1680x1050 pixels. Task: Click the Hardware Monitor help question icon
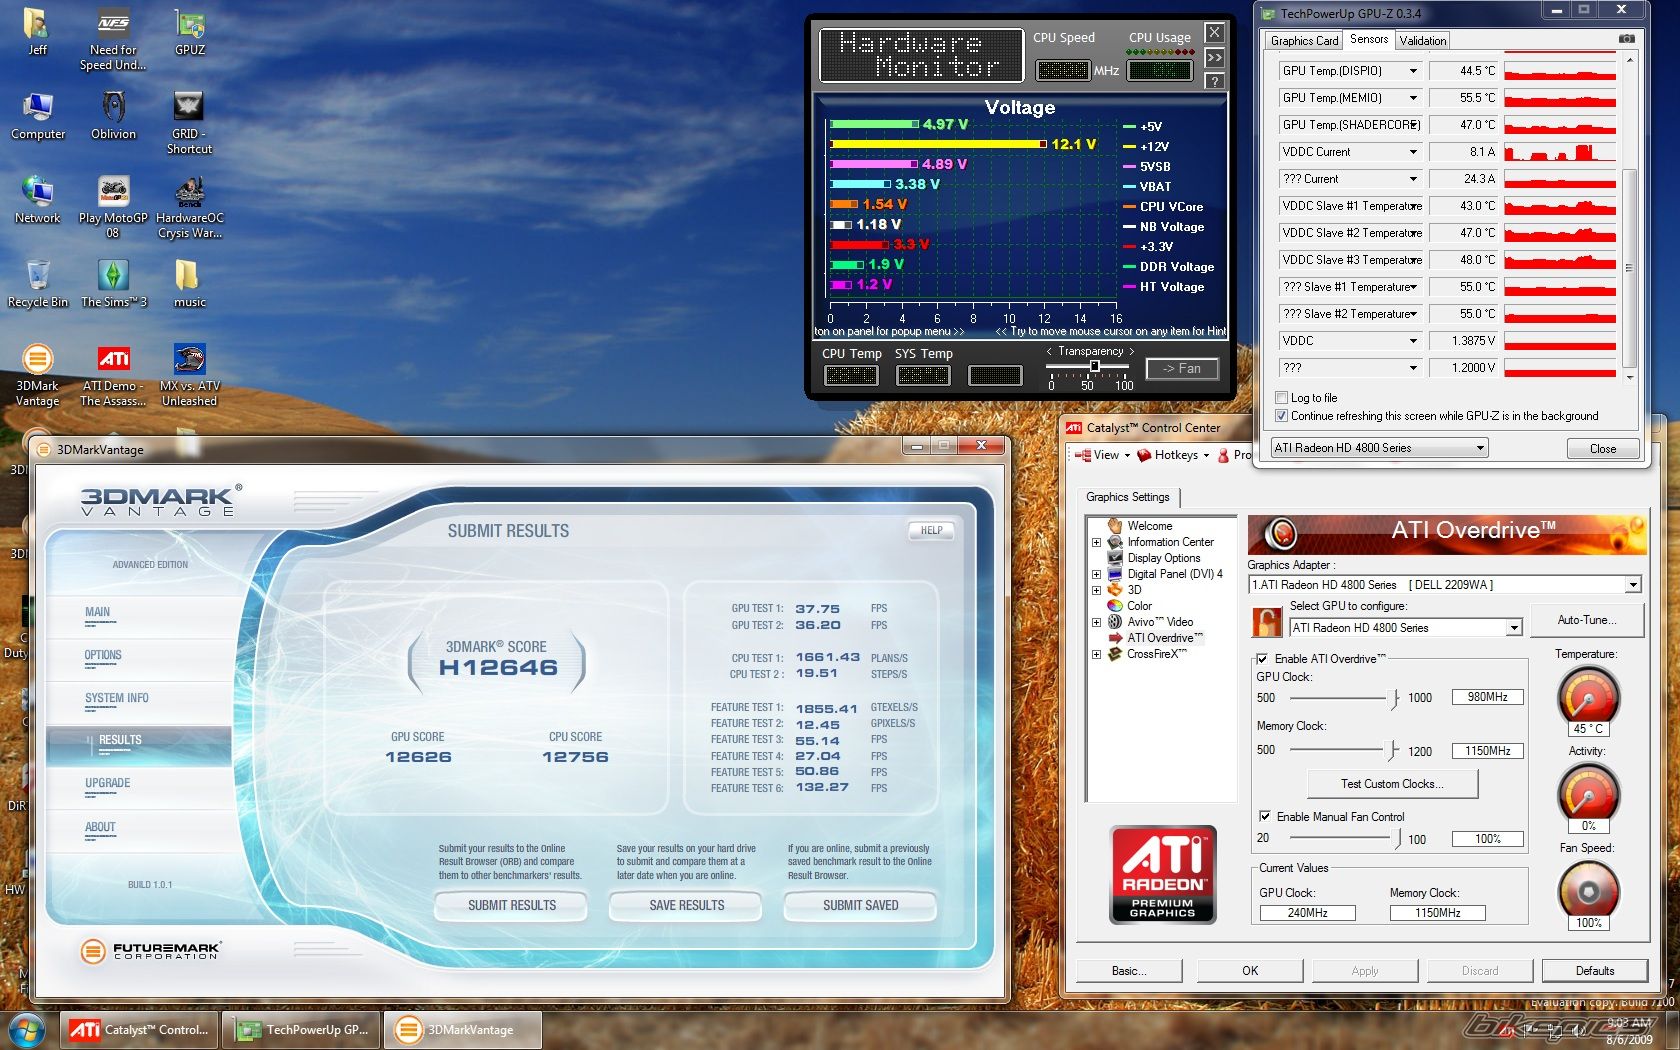tap(1214, 81)
